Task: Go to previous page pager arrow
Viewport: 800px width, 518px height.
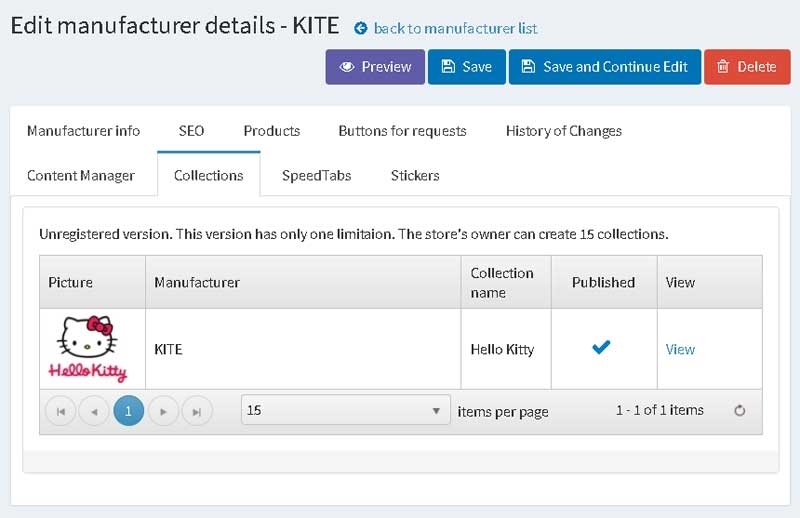Action: pyautogui.click(x=94, y=411)
